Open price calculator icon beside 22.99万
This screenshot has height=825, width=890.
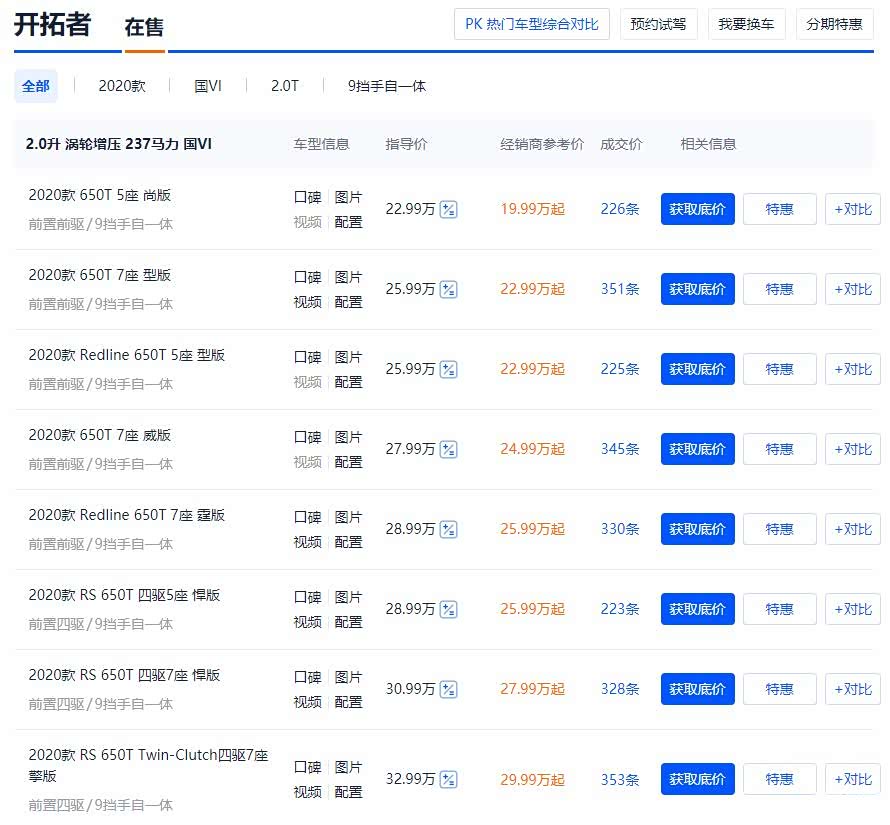coord(448,210)
